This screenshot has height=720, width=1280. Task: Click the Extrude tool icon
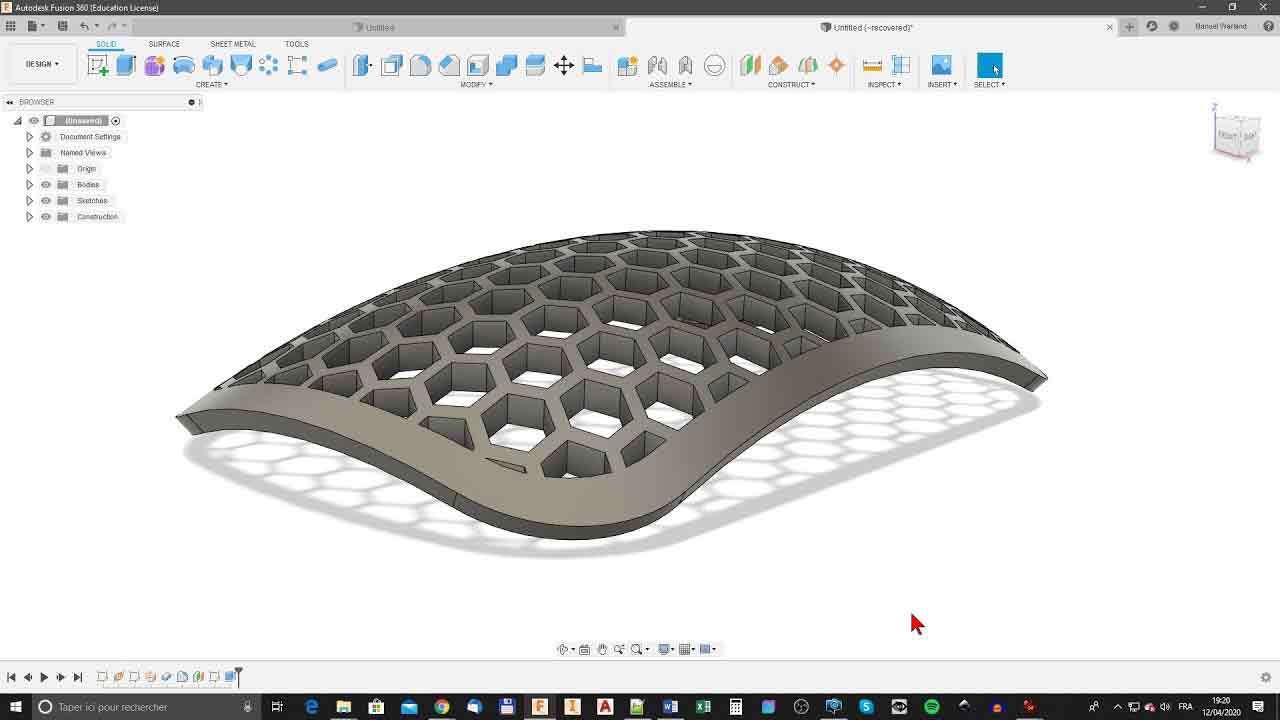pyautogui.click(x=126, y=65)
